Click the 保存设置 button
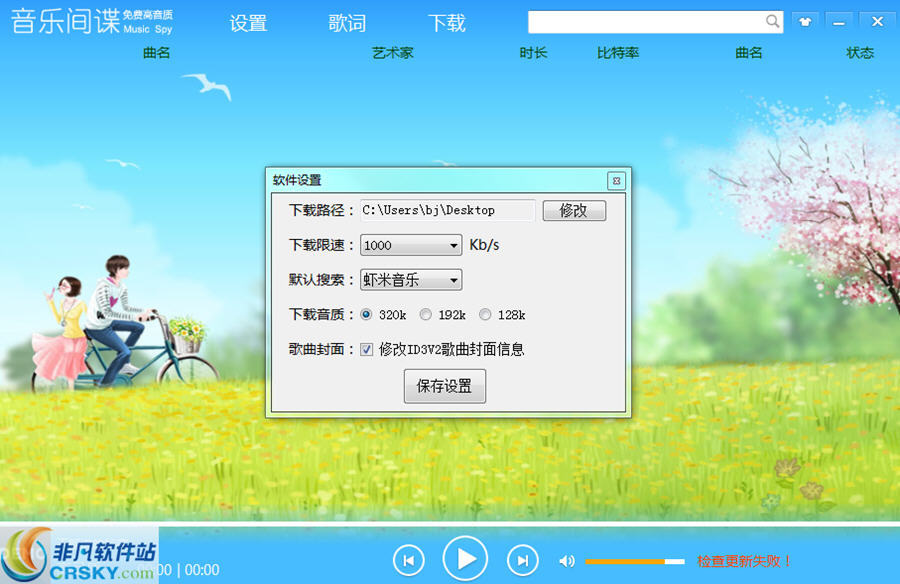 445,386
